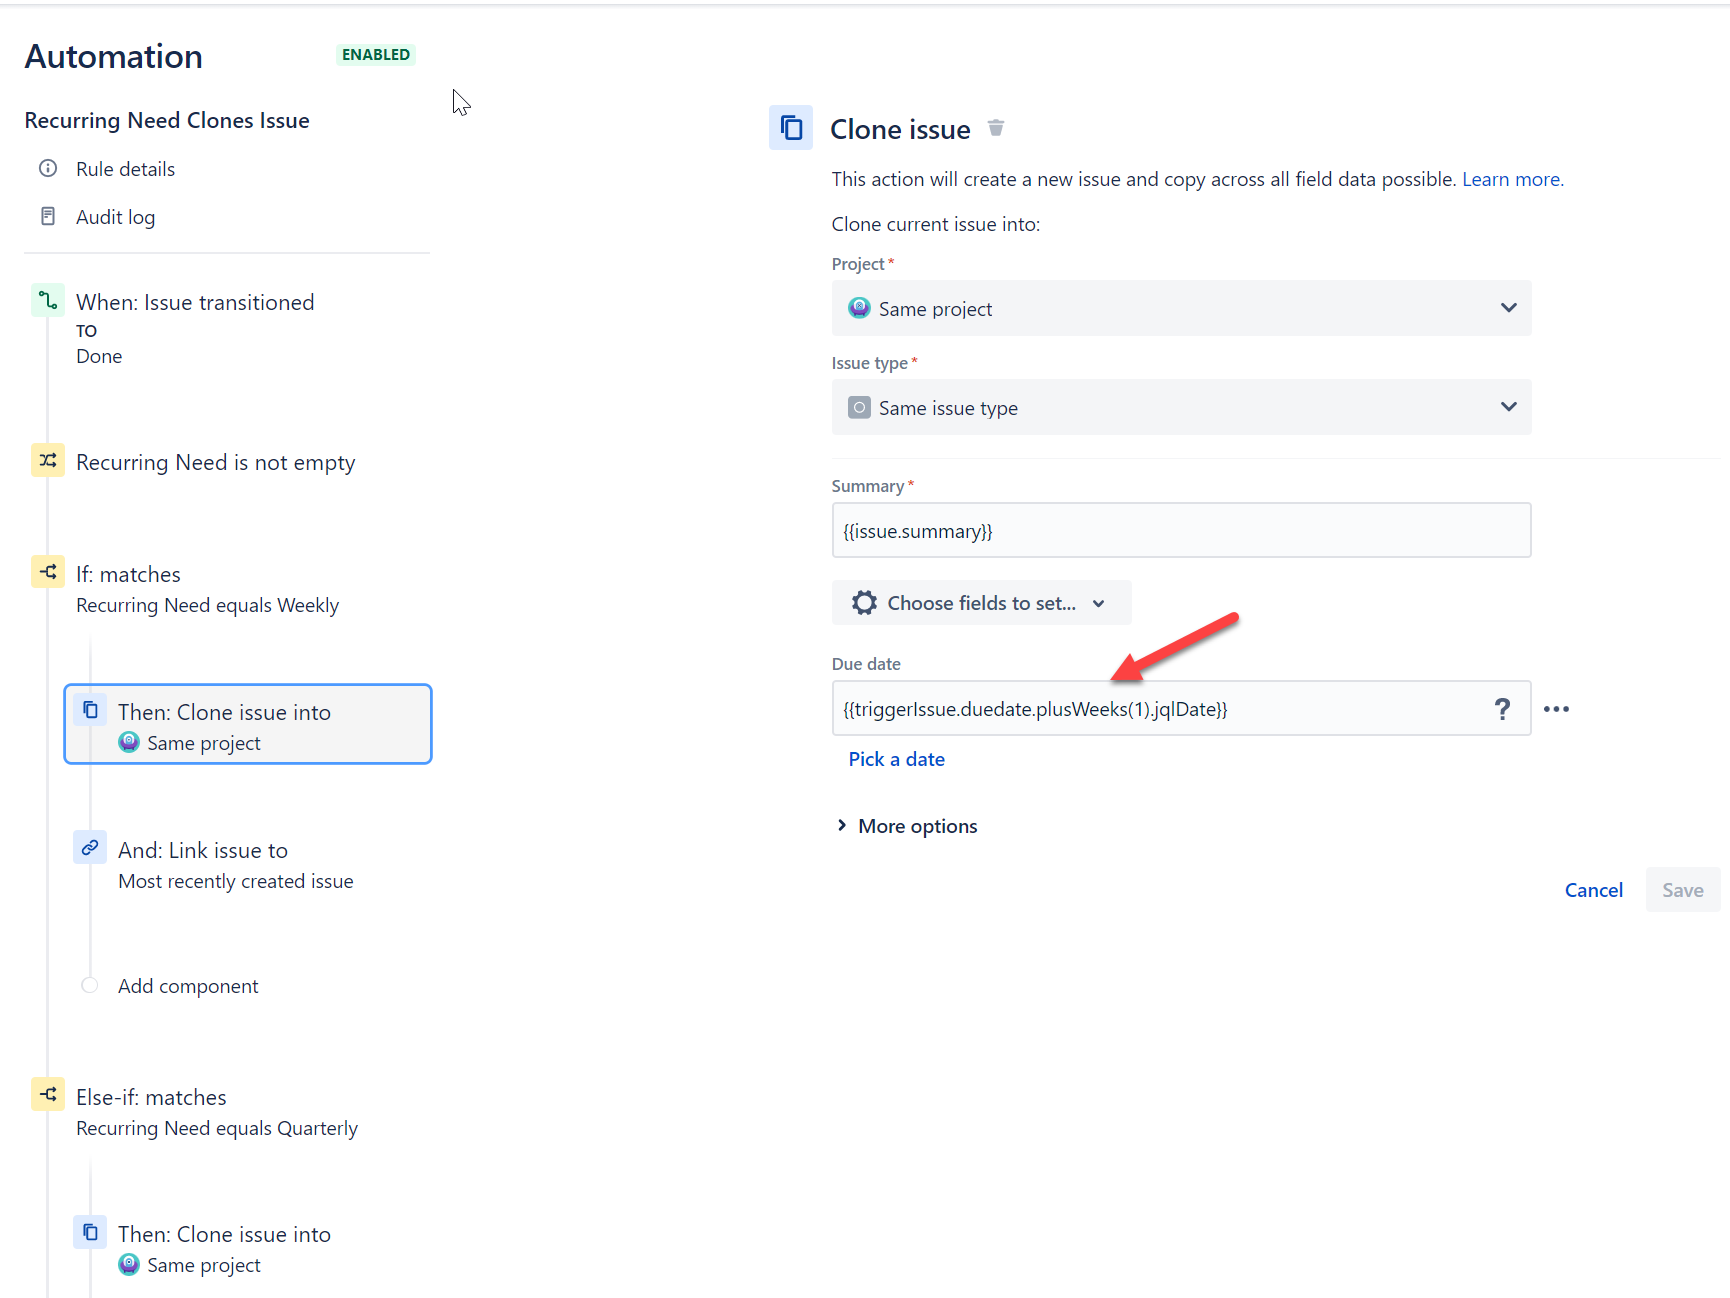Click the Summary input field
This screenshot has height=1298, width=1730.
(x=1181, y=531)
